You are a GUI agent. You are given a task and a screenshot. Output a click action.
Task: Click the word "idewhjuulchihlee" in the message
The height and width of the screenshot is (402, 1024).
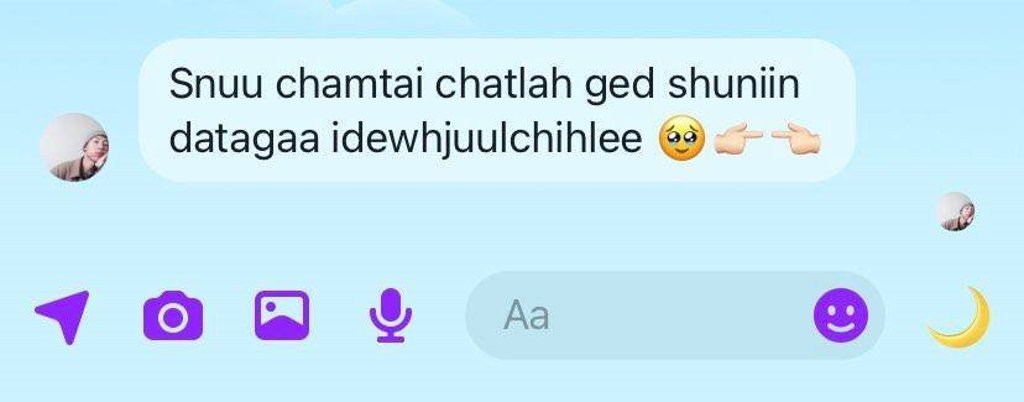tap(487, 140)
